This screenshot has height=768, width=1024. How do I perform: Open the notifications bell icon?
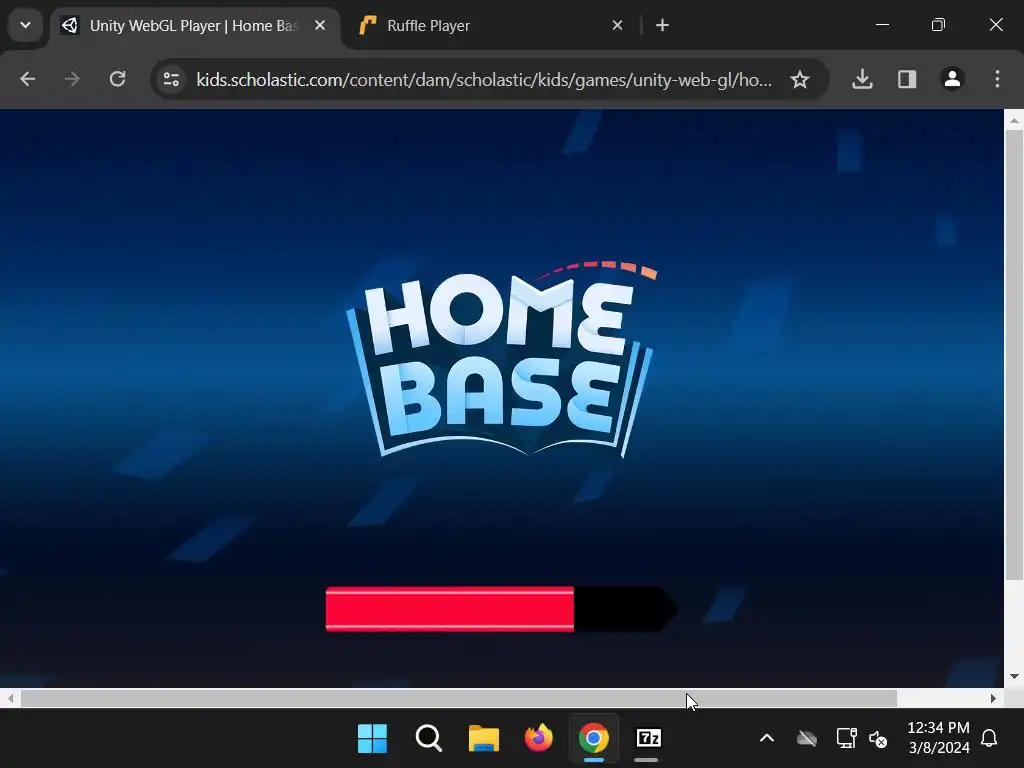989,738
